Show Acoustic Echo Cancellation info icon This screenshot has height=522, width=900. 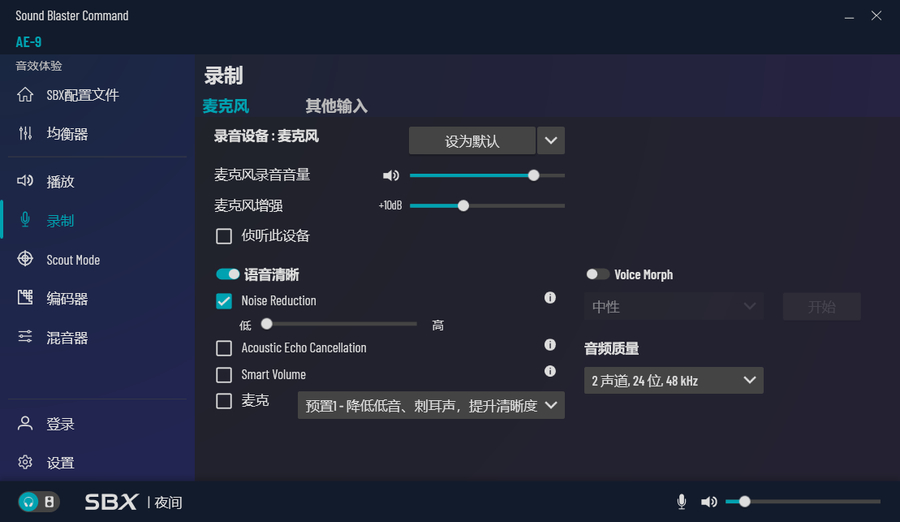(550, 345)
